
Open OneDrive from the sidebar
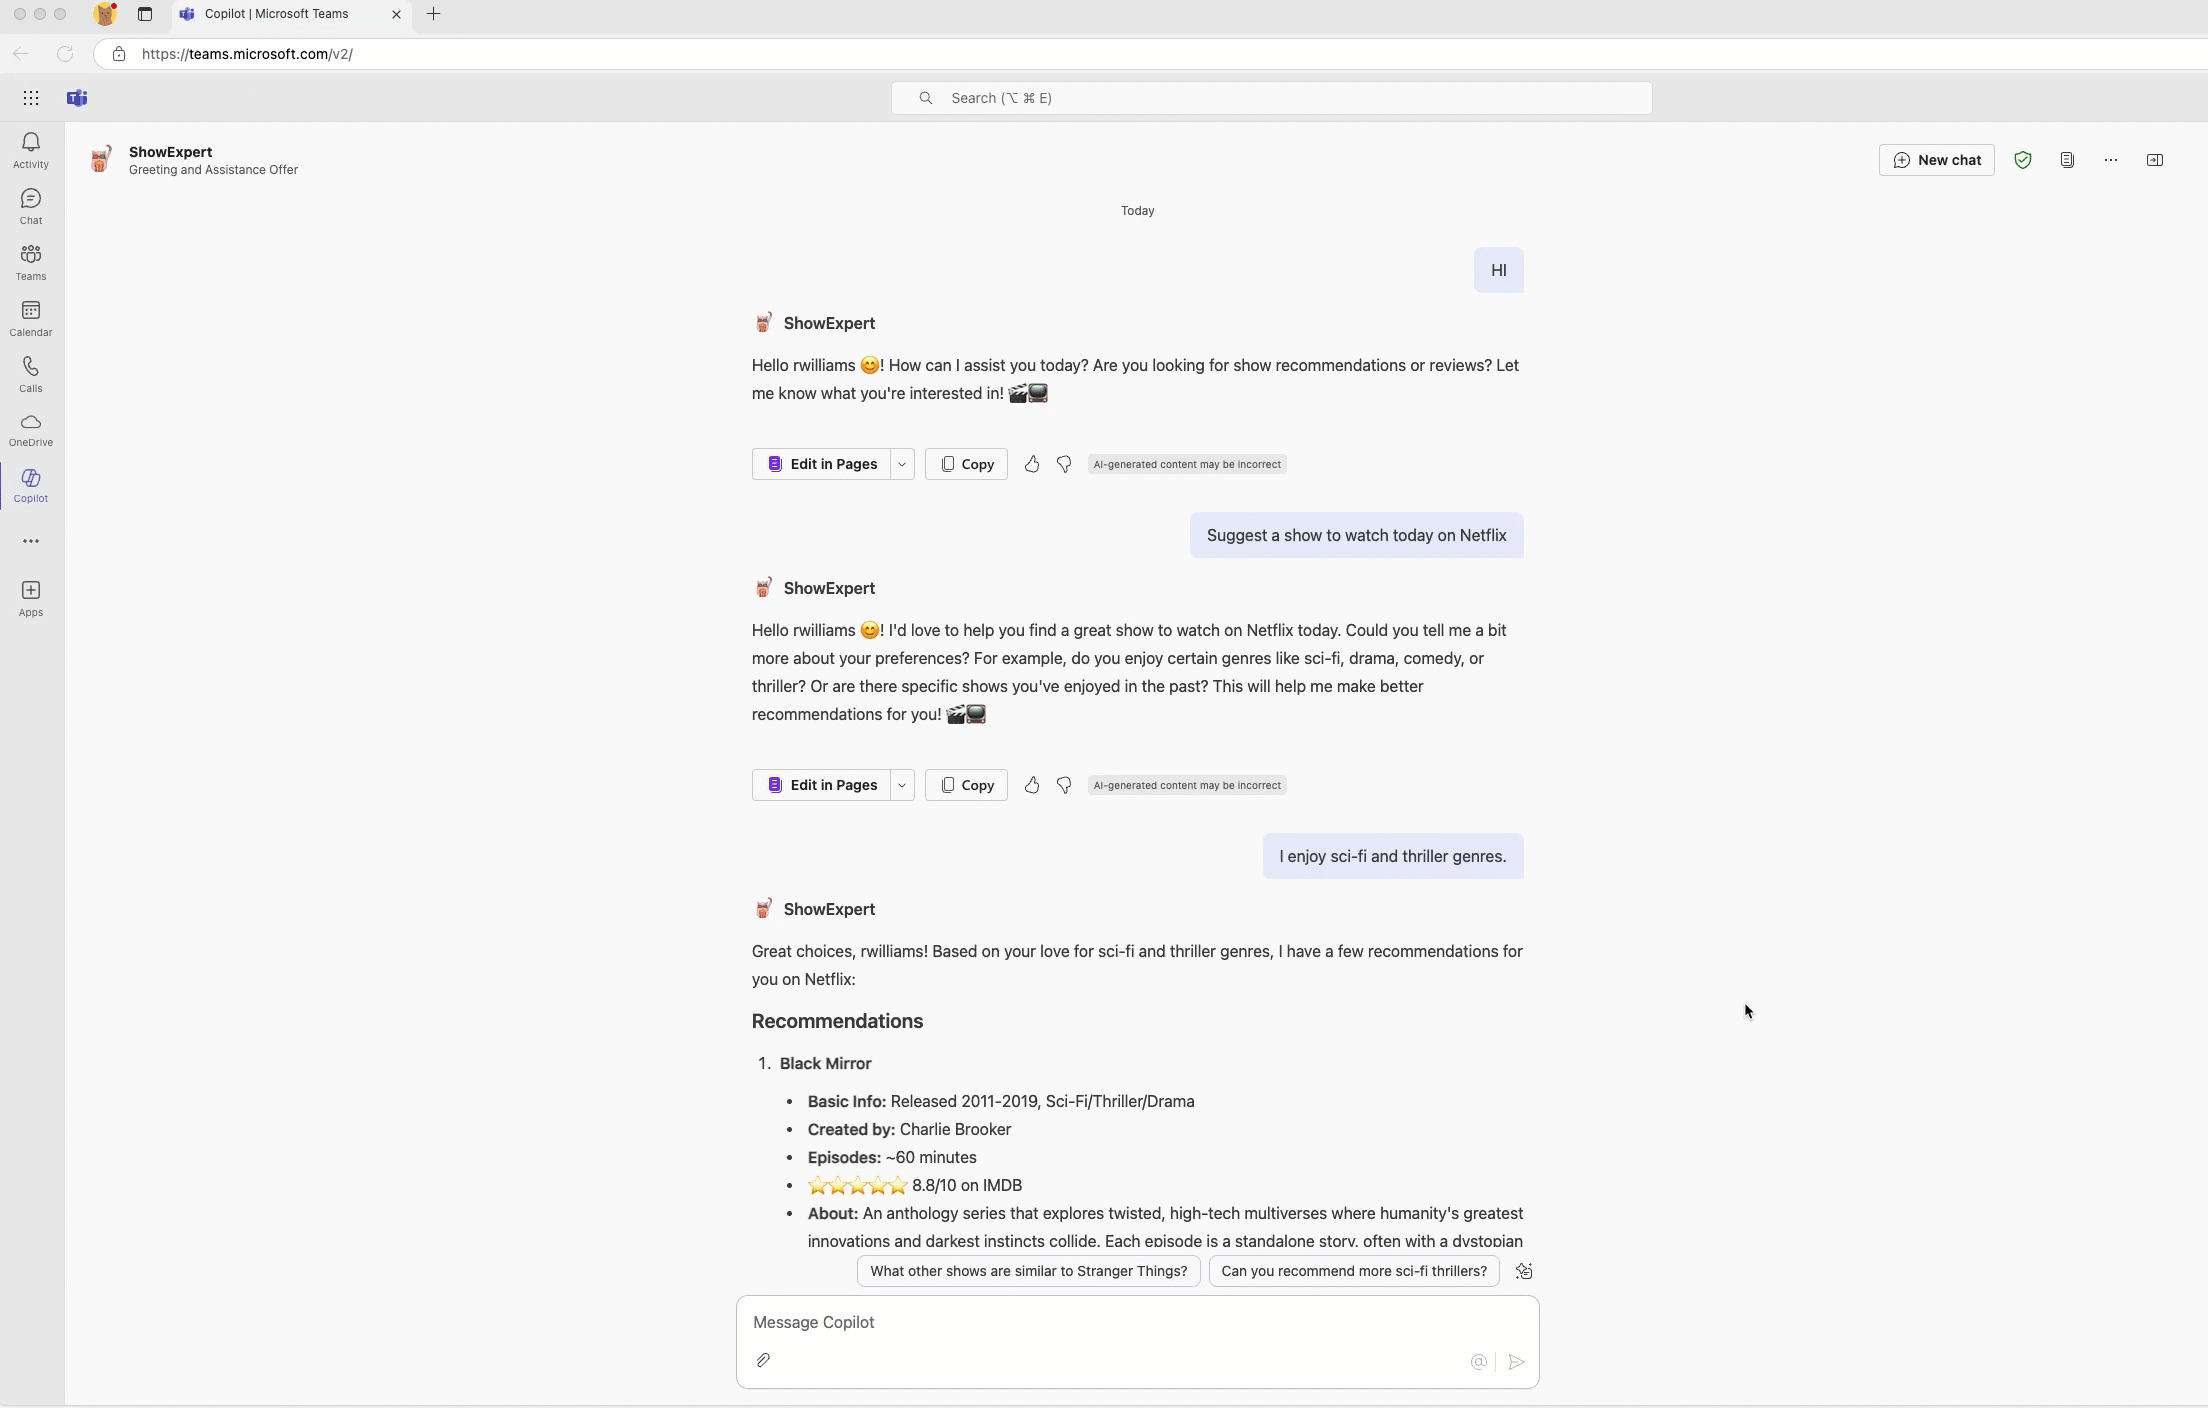pos(31,430)
